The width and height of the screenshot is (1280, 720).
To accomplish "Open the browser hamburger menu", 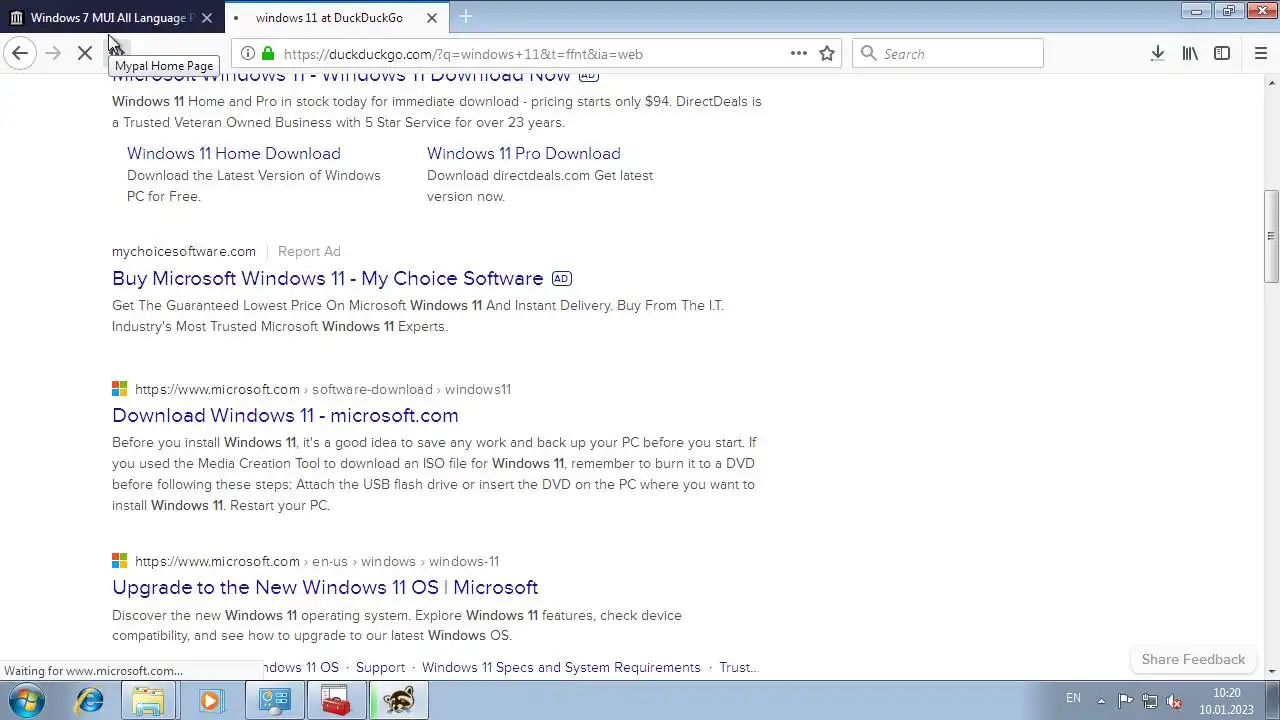I will coord(1260,54).
